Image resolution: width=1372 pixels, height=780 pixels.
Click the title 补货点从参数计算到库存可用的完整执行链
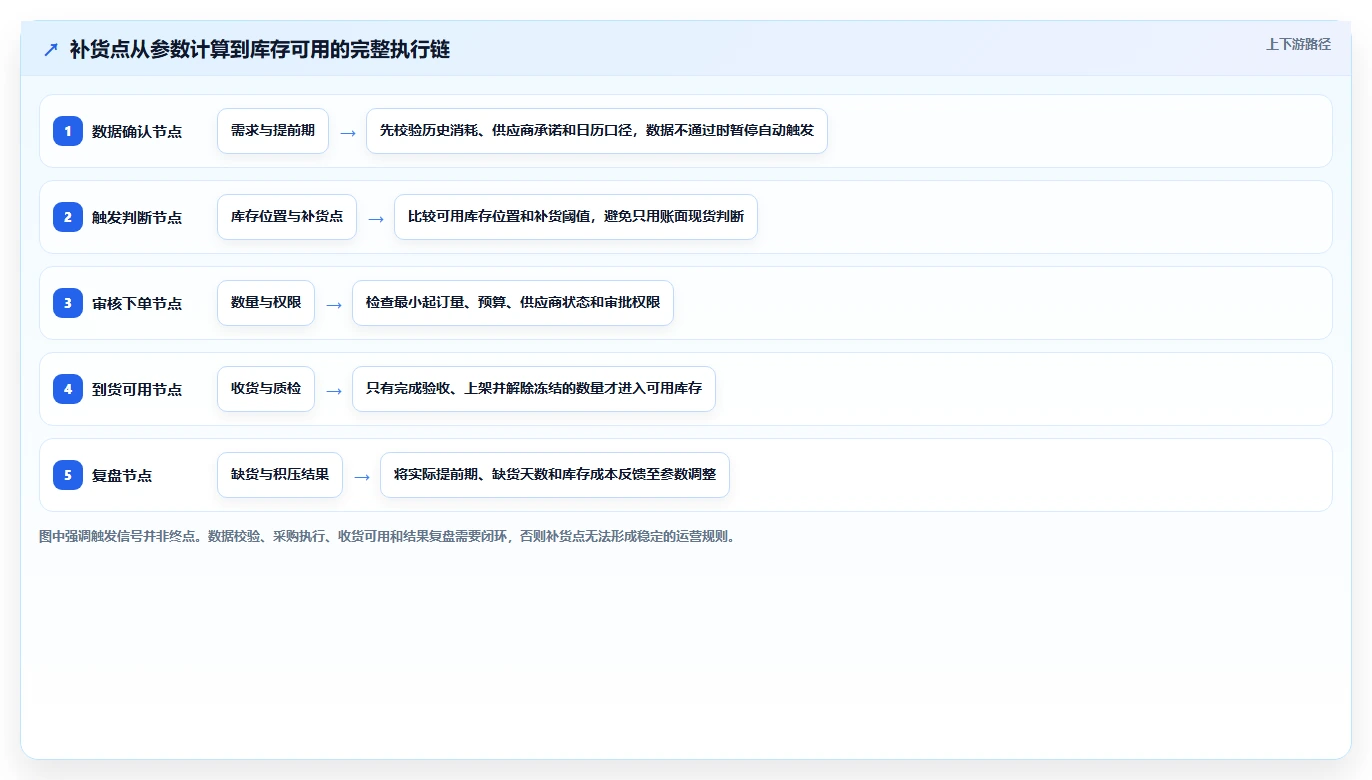tap(260, 49)
